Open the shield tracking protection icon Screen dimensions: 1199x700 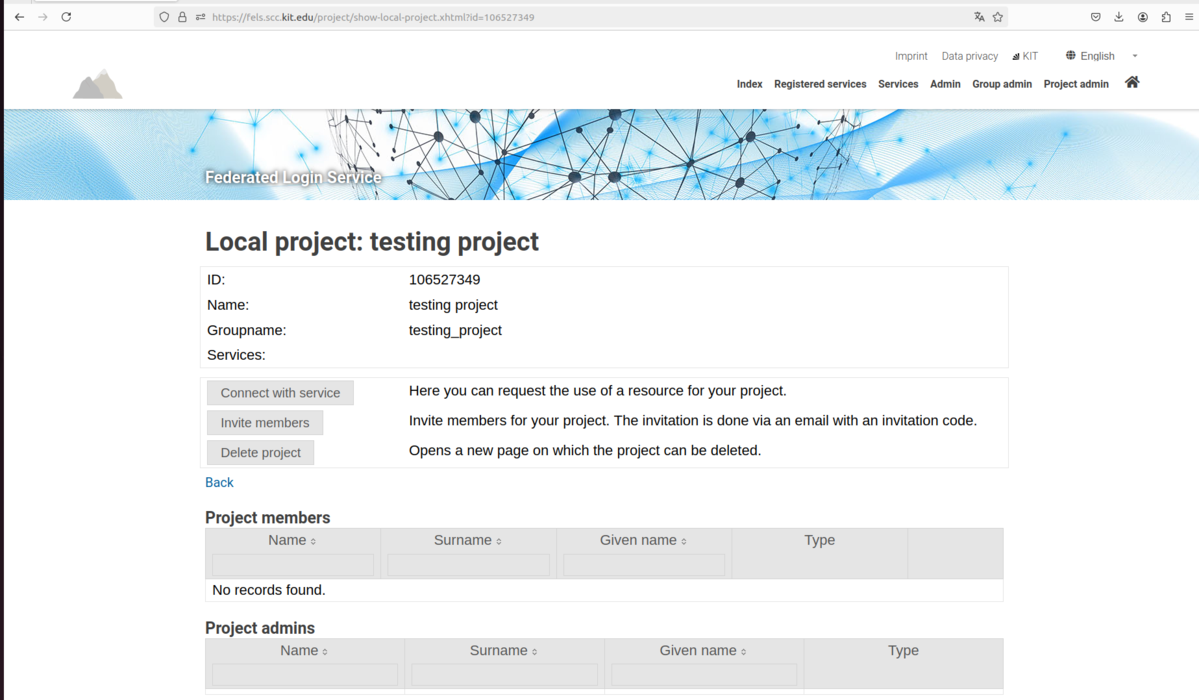[x=164, y=17]
